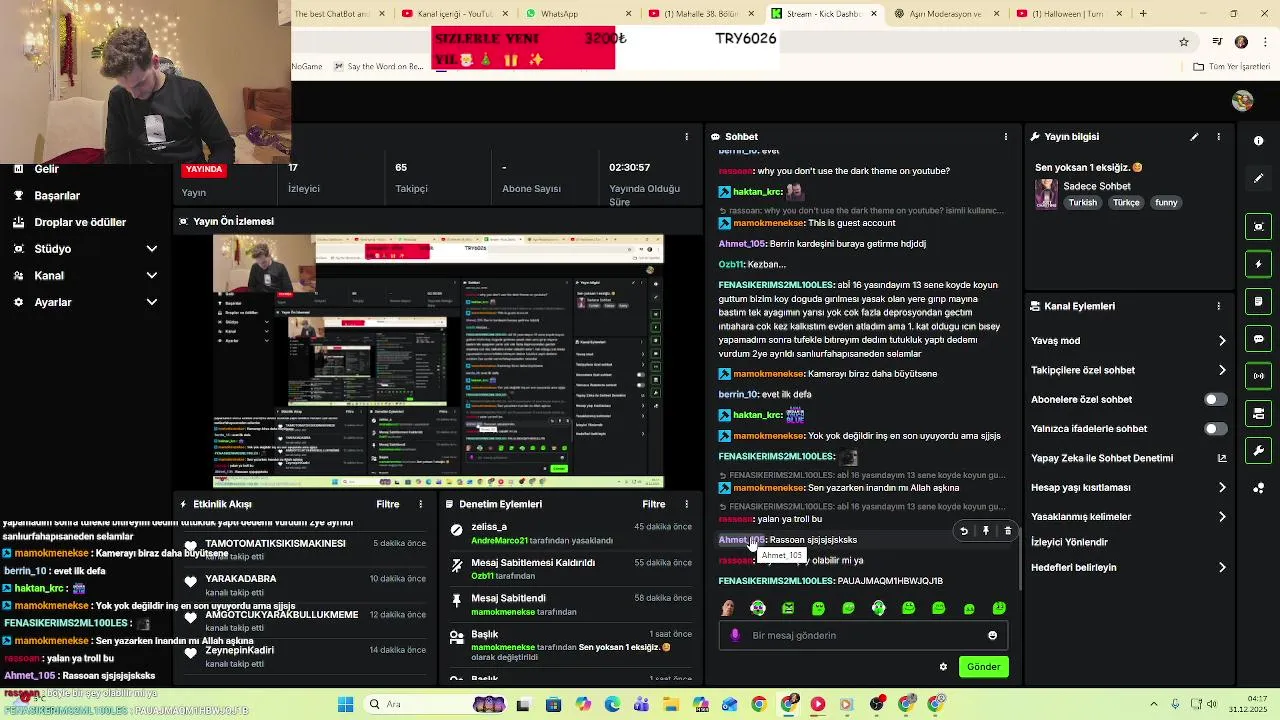Toggle the document panel icon in right sidebar
Screen dimensions: 1280x720
pos(1258,301)
